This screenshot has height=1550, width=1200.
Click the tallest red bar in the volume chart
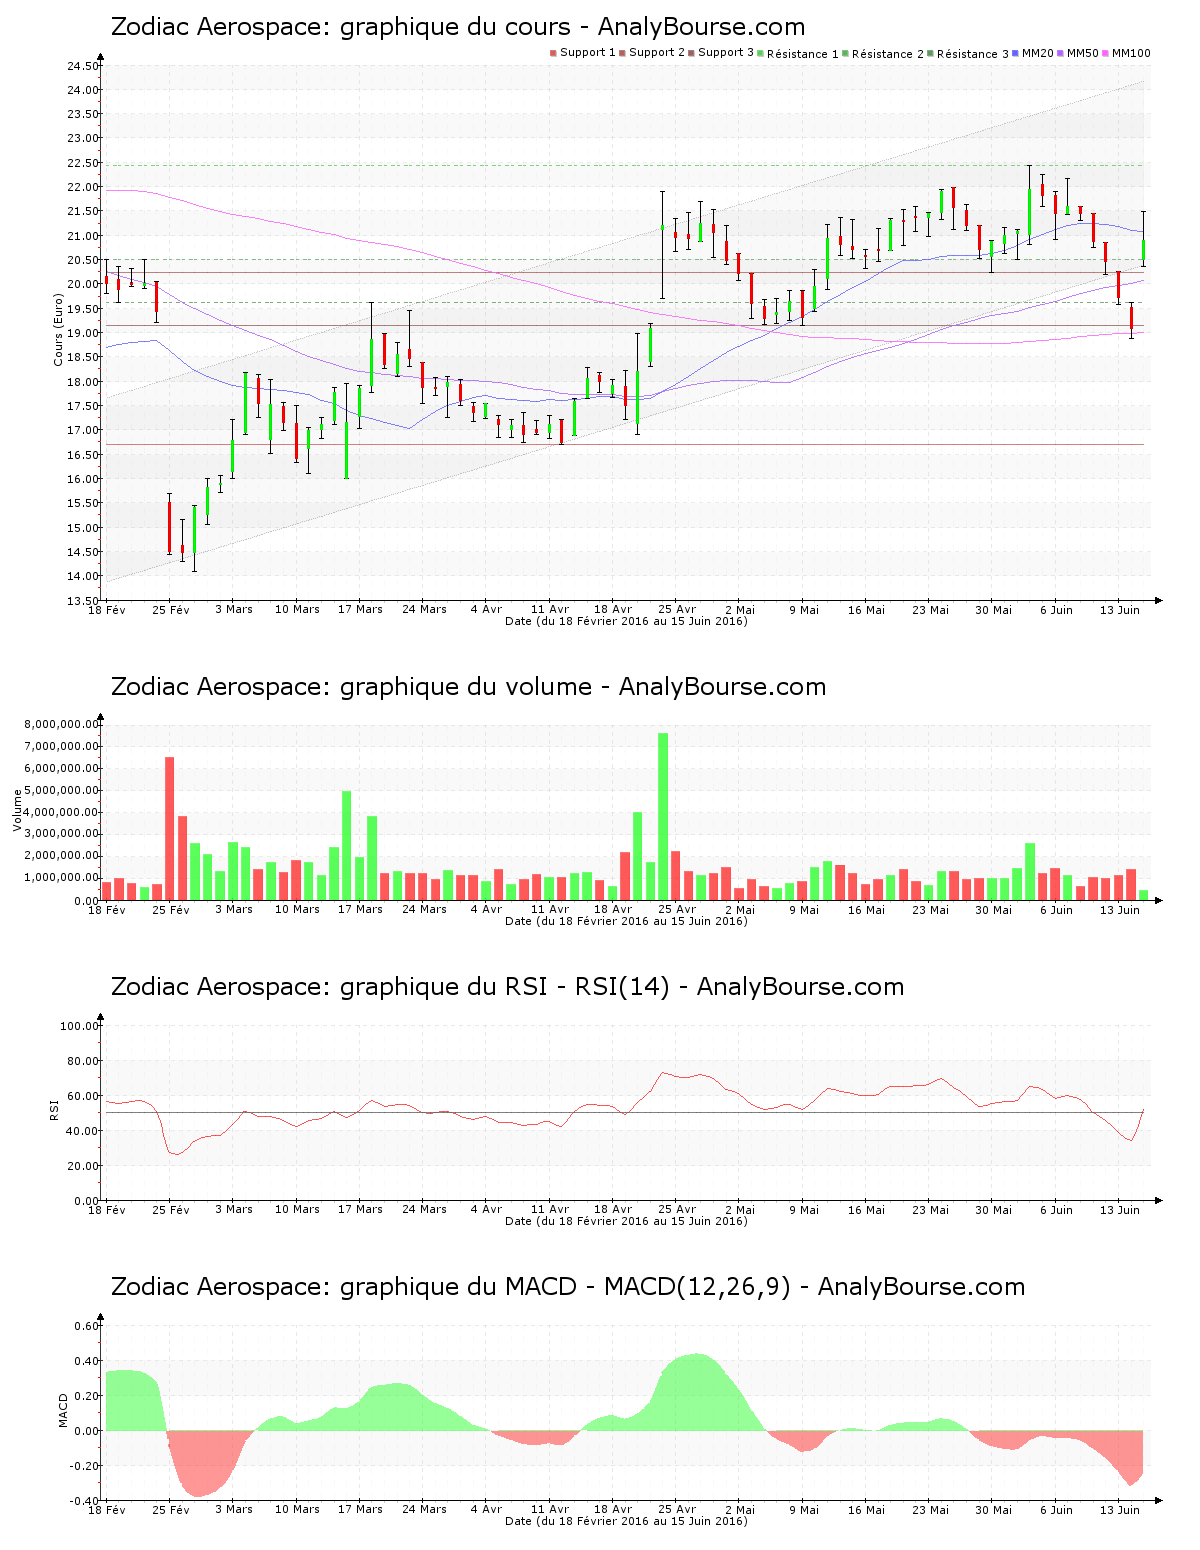click(x=170, y=829)
